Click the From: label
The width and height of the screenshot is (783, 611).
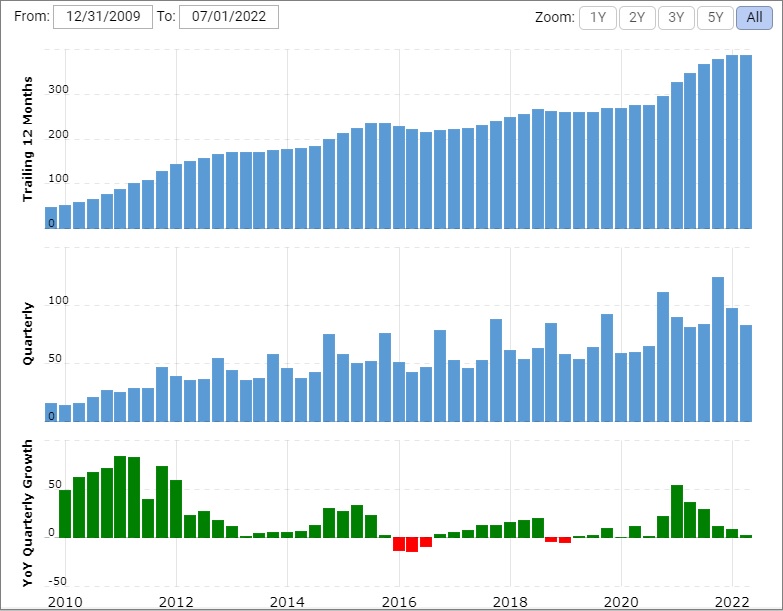[32, 16]
